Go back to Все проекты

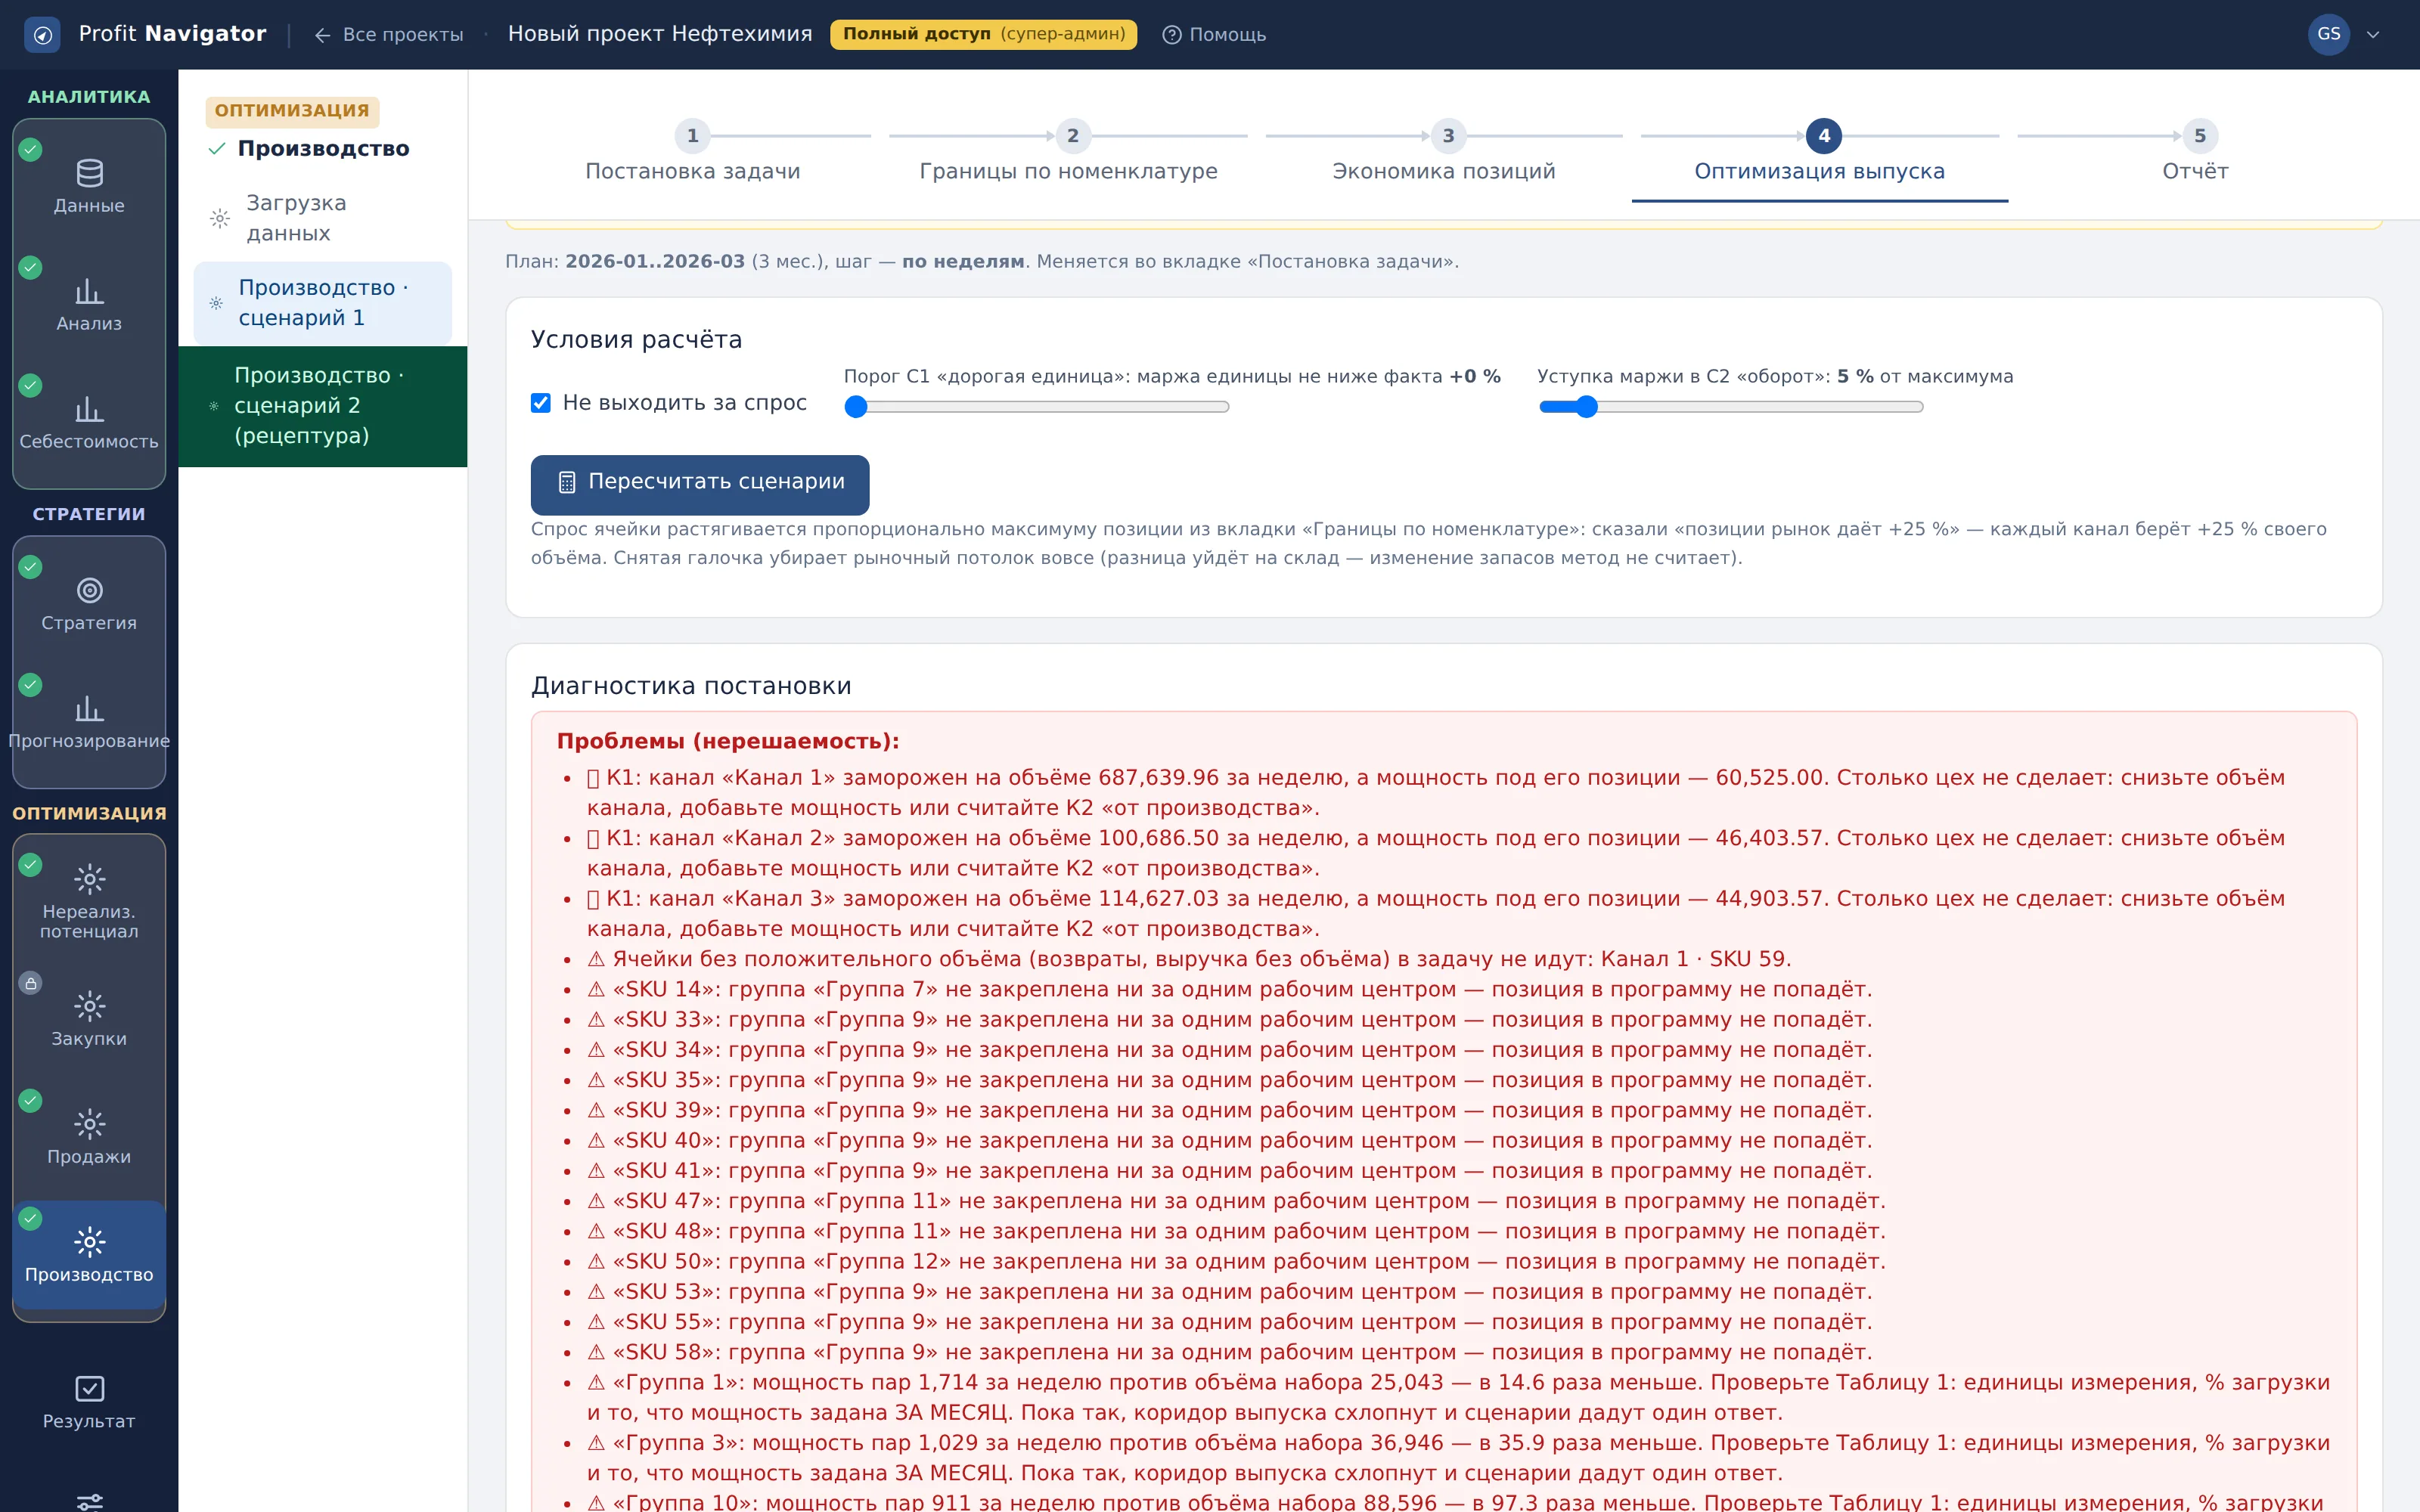(x=389, y=35)
